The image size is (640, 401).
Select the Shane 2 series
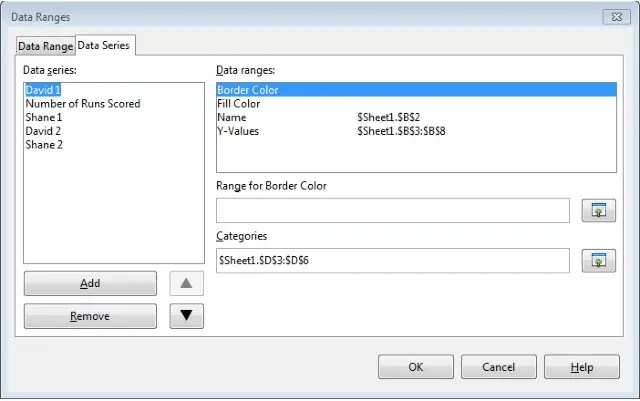[x=44, y=145]
